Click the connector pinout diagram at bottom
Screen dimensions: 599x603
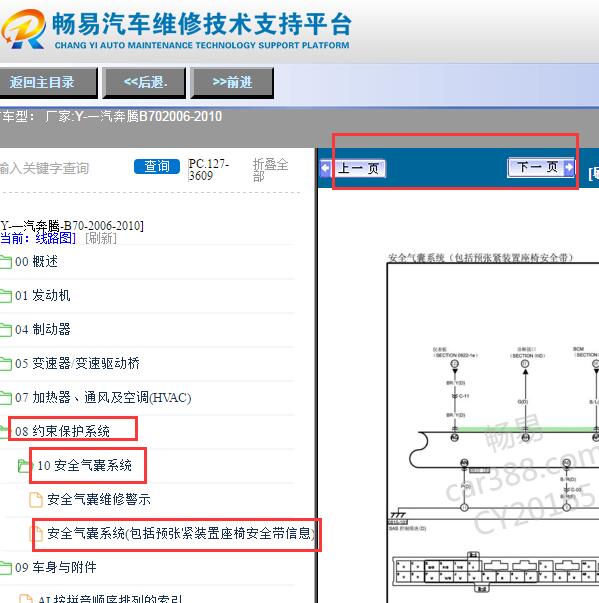pyautogui.click(x=496, y=571)
